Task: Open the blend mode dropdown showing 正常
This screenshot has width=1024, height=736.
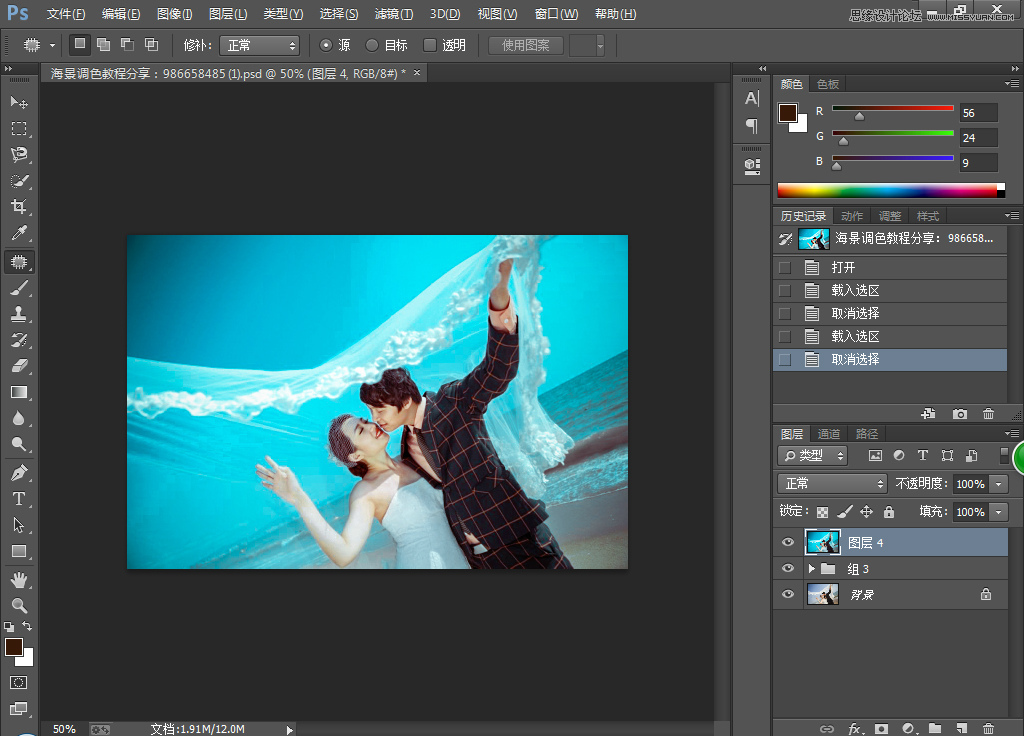Action: tap(832, 483)
